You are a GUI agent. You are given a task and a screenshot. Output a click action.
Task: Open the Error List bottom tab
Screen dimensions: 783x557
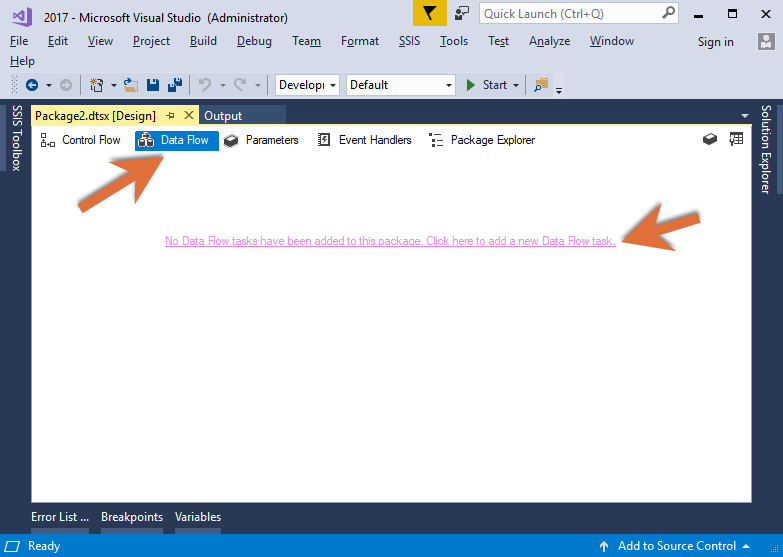[x=60, y=517]
